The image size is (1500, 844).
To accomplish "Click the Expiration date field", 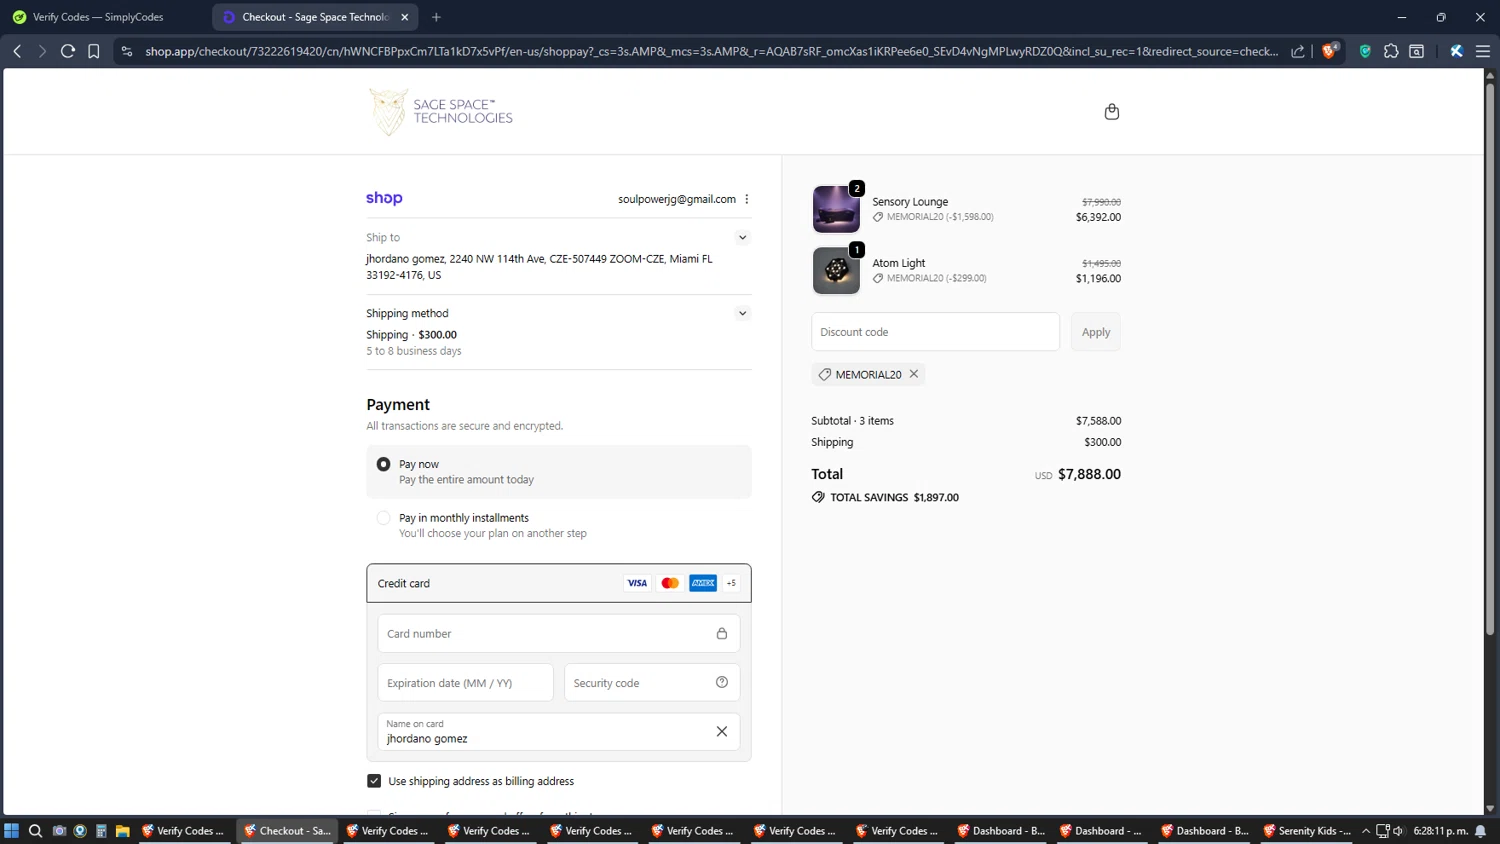I will pyautogui.click(x=465, y=683).
